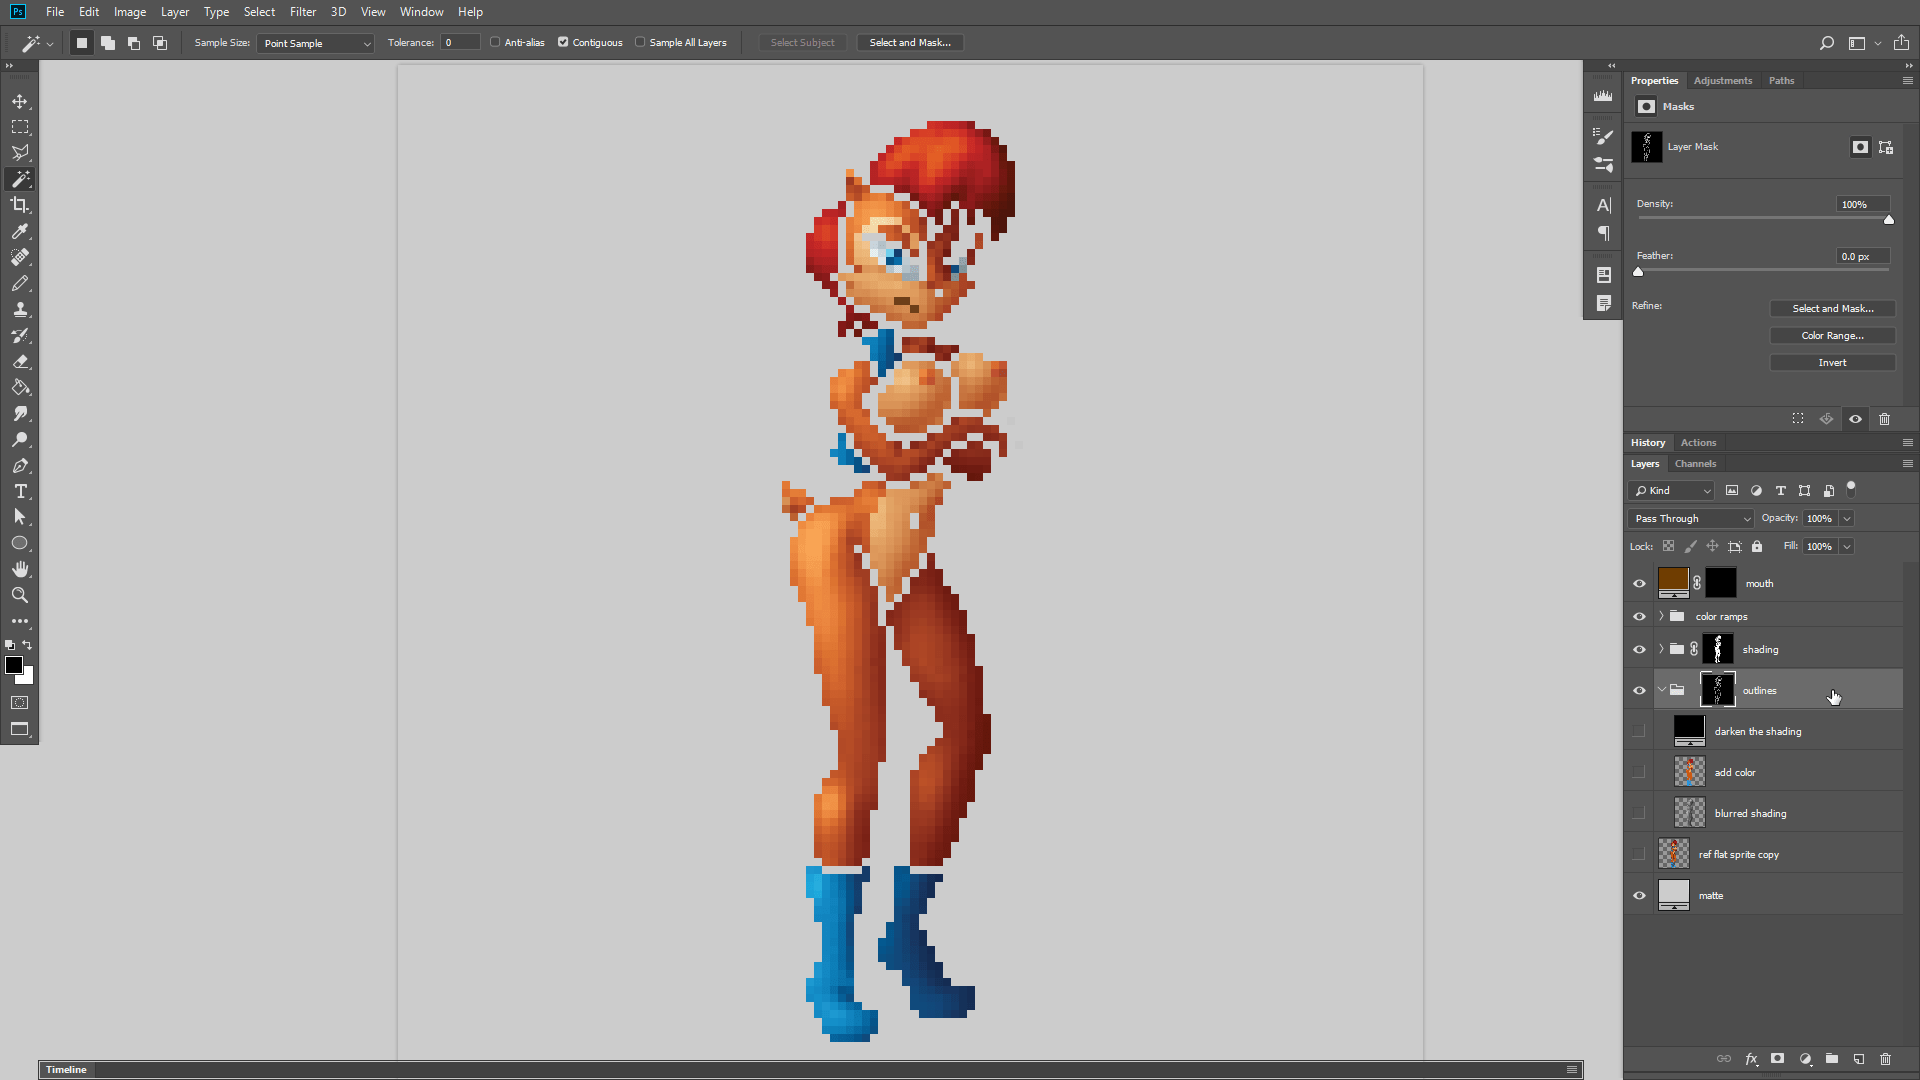This screenshot has width=1920, height=1080.
Task: Switch to the Channels tab
Action: coord(1695,463)
